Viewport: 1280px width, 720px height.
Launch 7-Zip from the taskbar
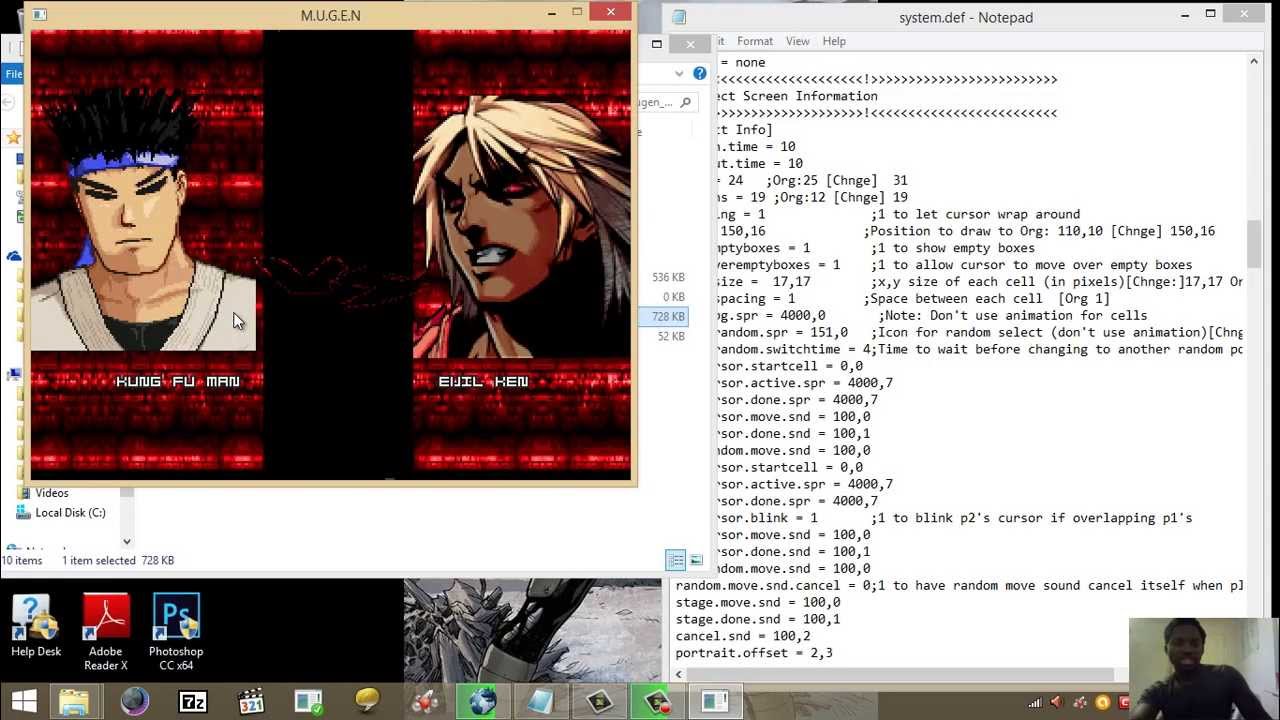coord(192,702)
